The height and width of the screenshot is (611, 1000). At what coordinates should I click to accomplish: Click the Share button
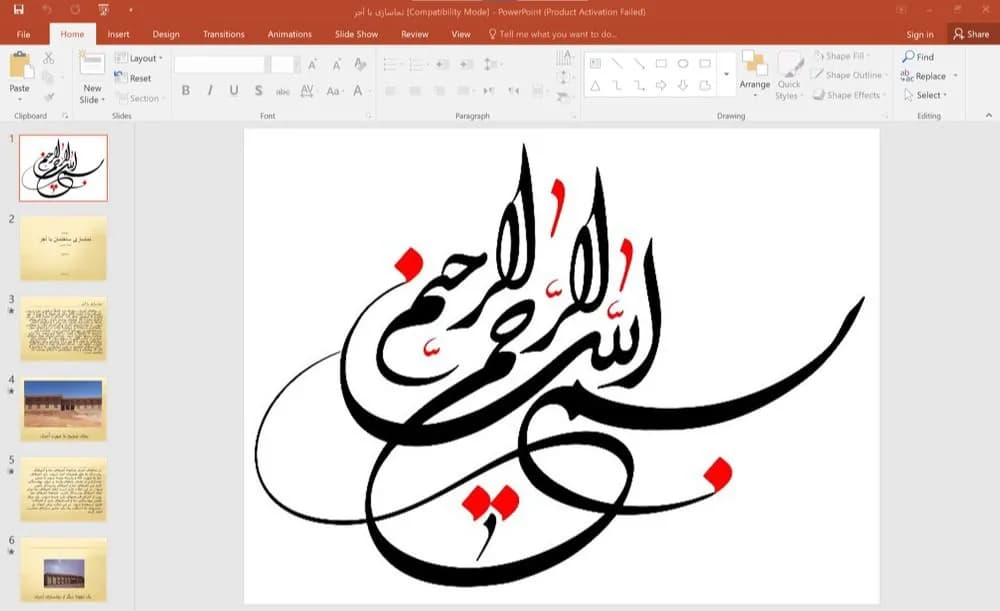pos(971,34)
